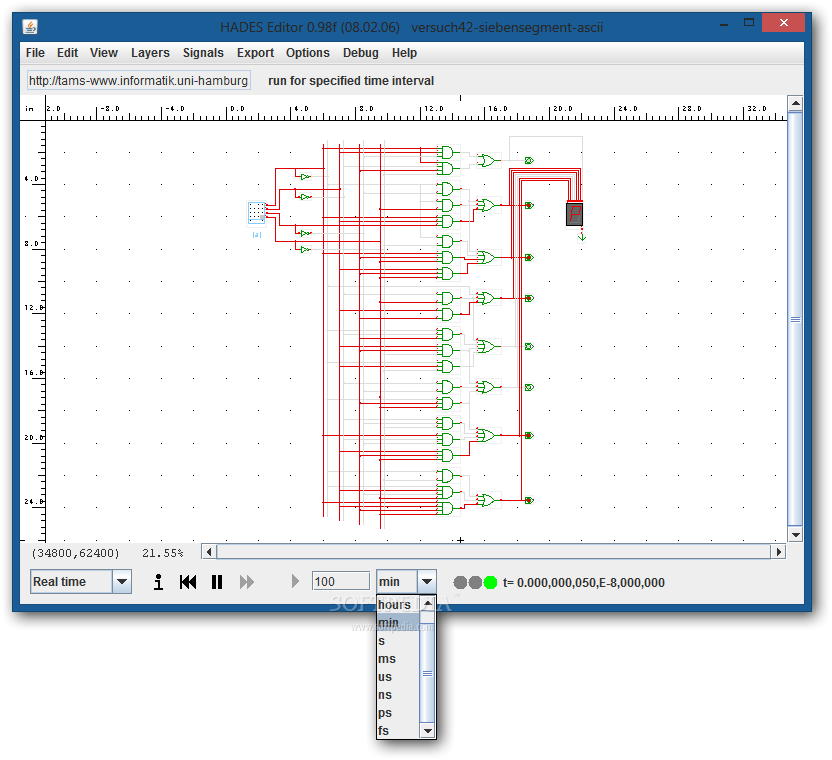This screenshot has width=832, height=760.
Task: Select fs from the unit list
Action: coord(398,731)
